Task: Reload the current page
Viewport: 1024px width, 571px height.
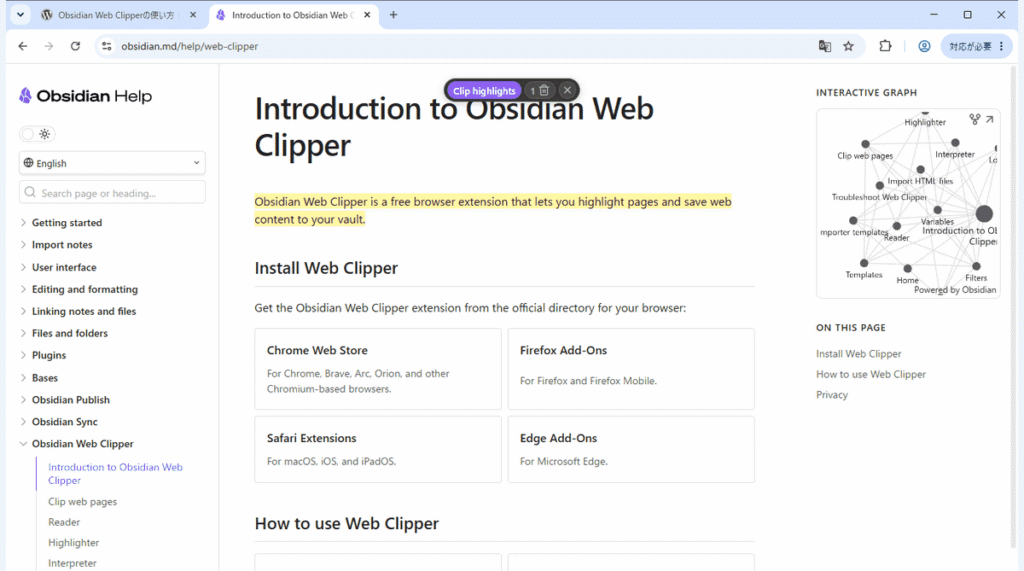Action: [x=75, y=46]
